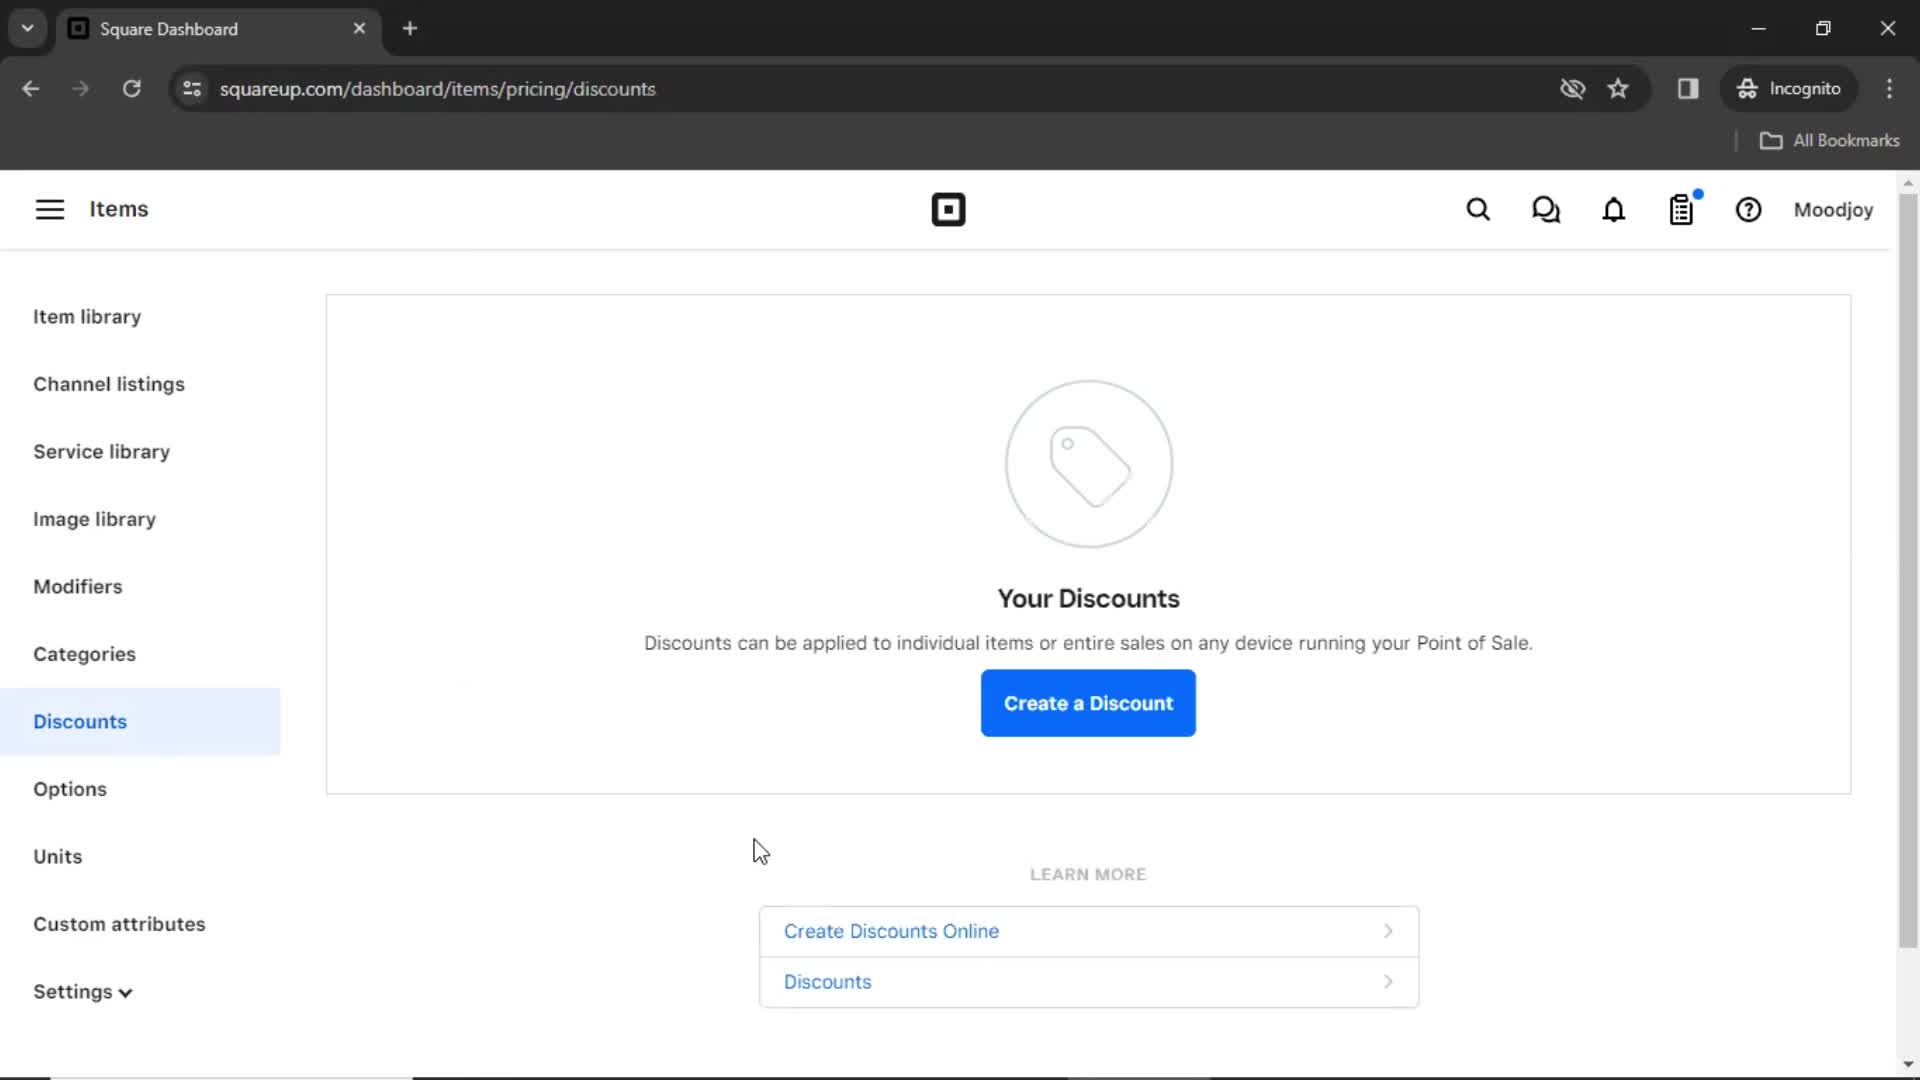The height and width of the screenshot is (1080, 1920).
Task: Toggle the sidebar hamburger menu
Action: [50, 208]
